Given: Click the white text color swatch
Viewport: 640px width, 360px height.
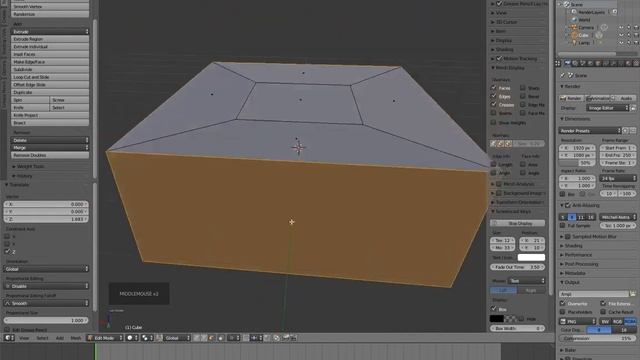Looking at the screenshot, I should click(531, 257).
